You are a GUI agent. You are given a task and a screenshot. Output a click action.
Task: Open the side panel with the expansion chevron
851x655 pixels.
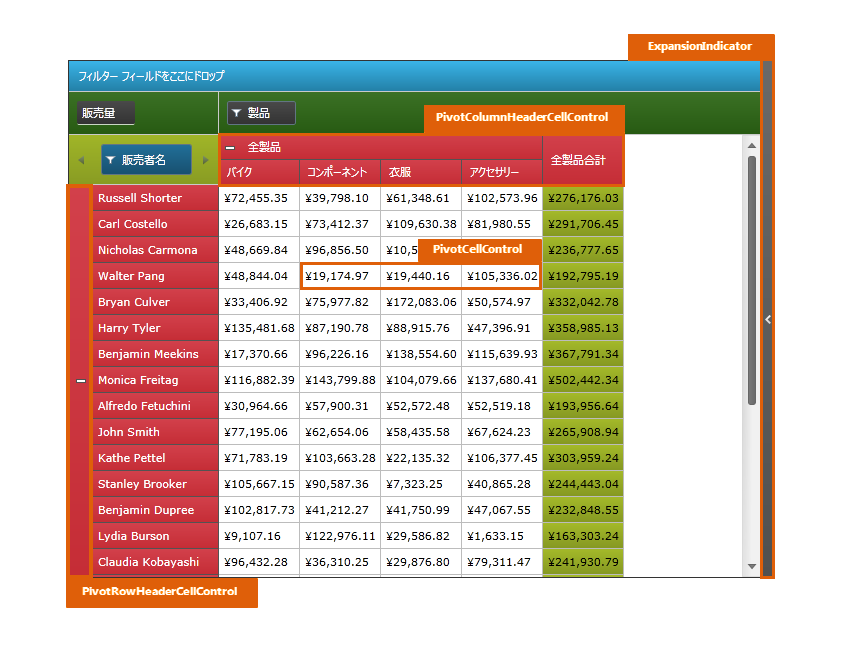click(x=767, y=319)
